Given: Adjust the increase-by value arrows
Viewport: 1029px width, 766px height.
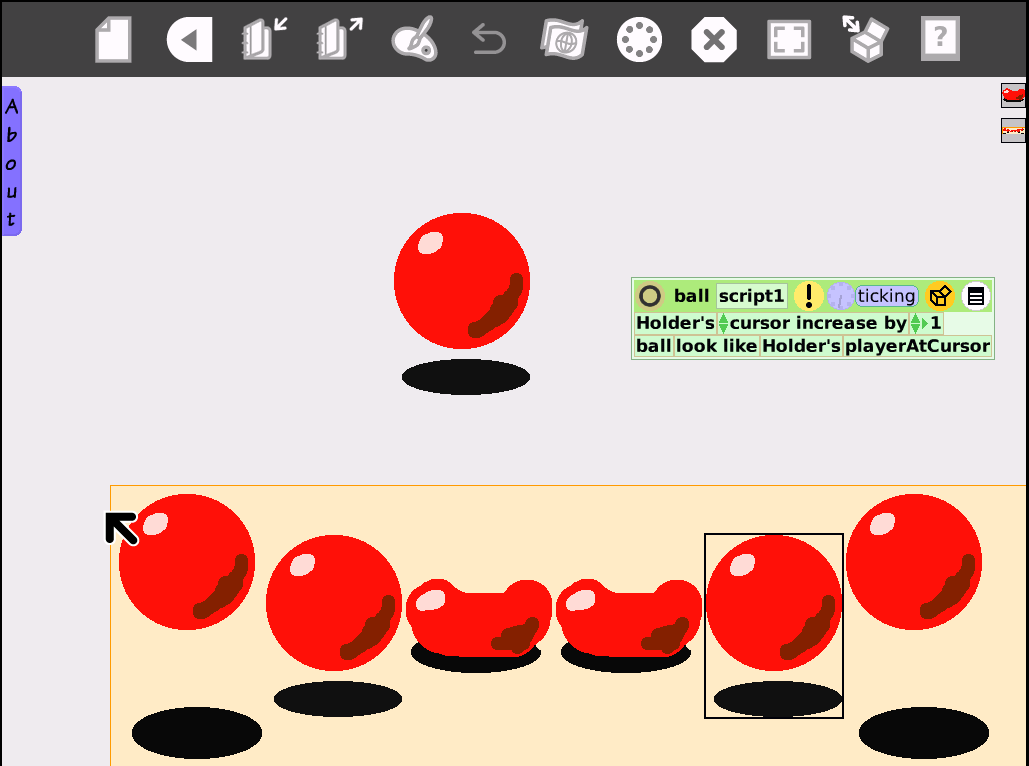Looking at the screenshot, I should [x=918, y=323].
